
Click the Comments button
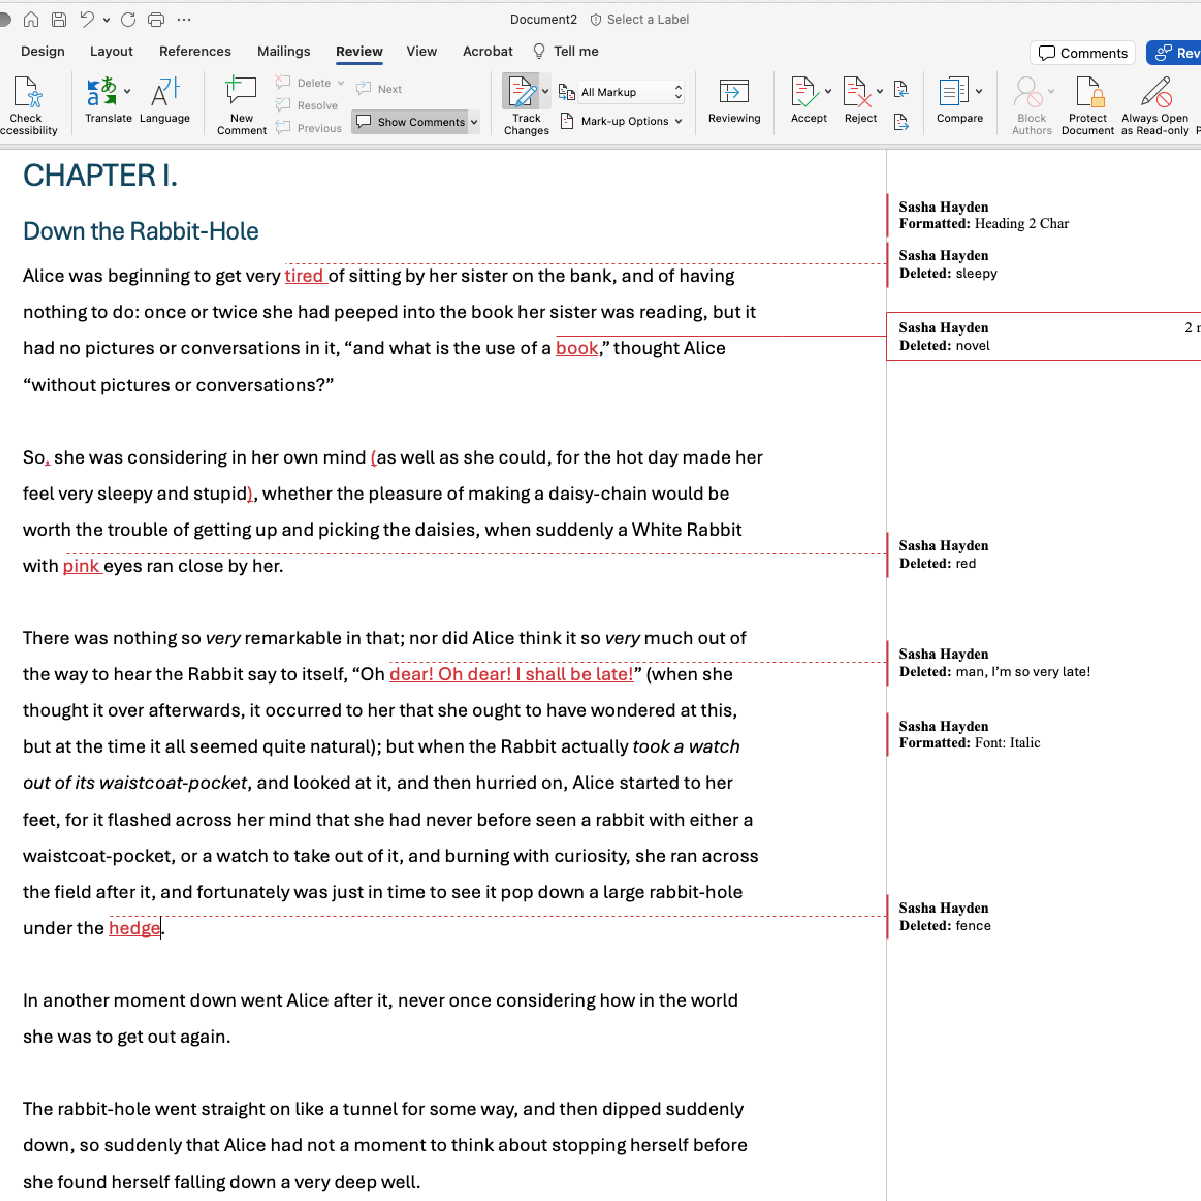coord(1083,53)
